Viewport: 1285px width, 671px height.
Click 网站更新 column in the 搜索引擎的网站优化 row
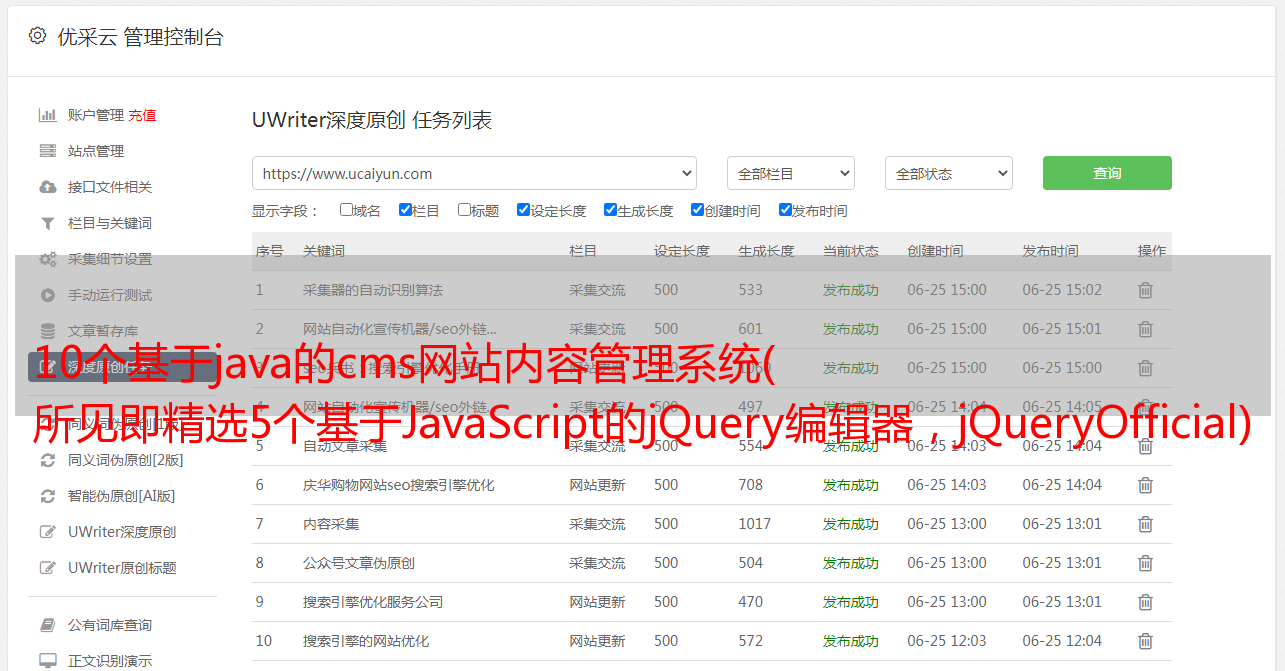click(598, 641)
